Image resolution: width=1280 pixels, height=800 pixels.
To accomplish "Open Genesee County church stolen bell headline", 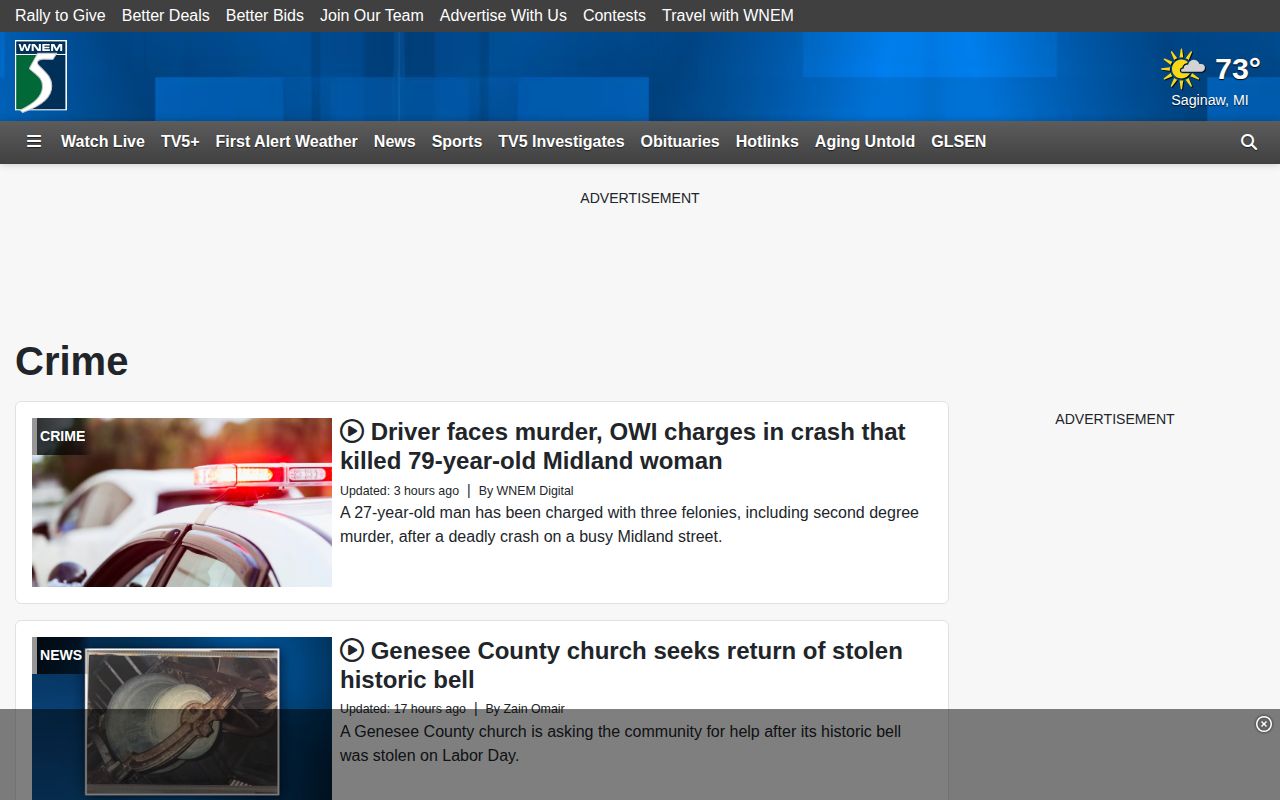I will tap(621, 665).
